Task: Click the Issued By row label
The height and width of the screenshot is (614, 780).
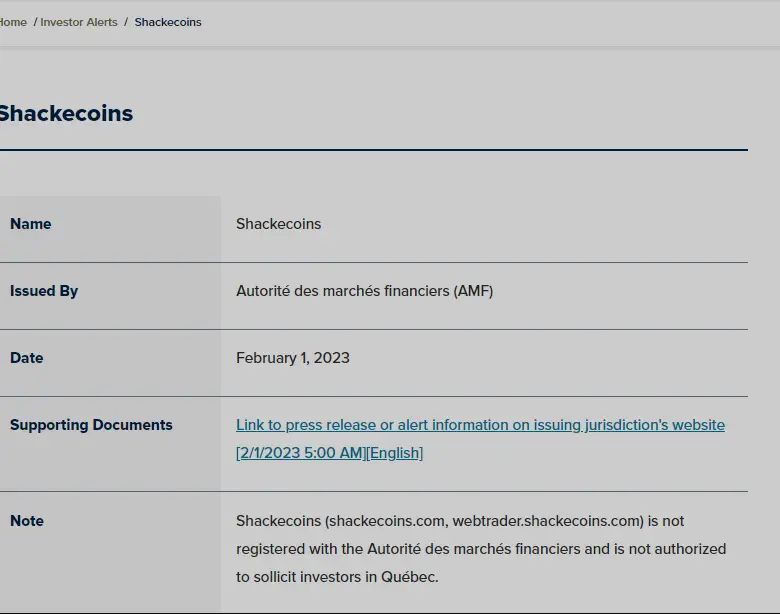Action: [44, 291]
